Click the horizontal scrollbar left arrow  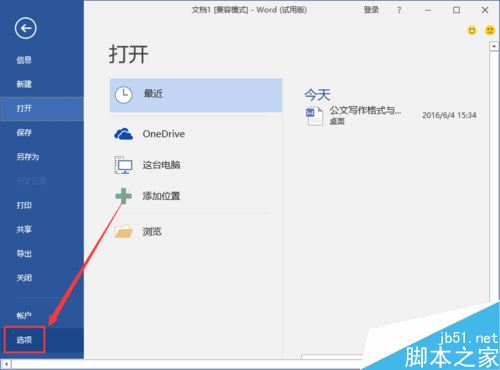pyautogui.click(x=6, y=364)
